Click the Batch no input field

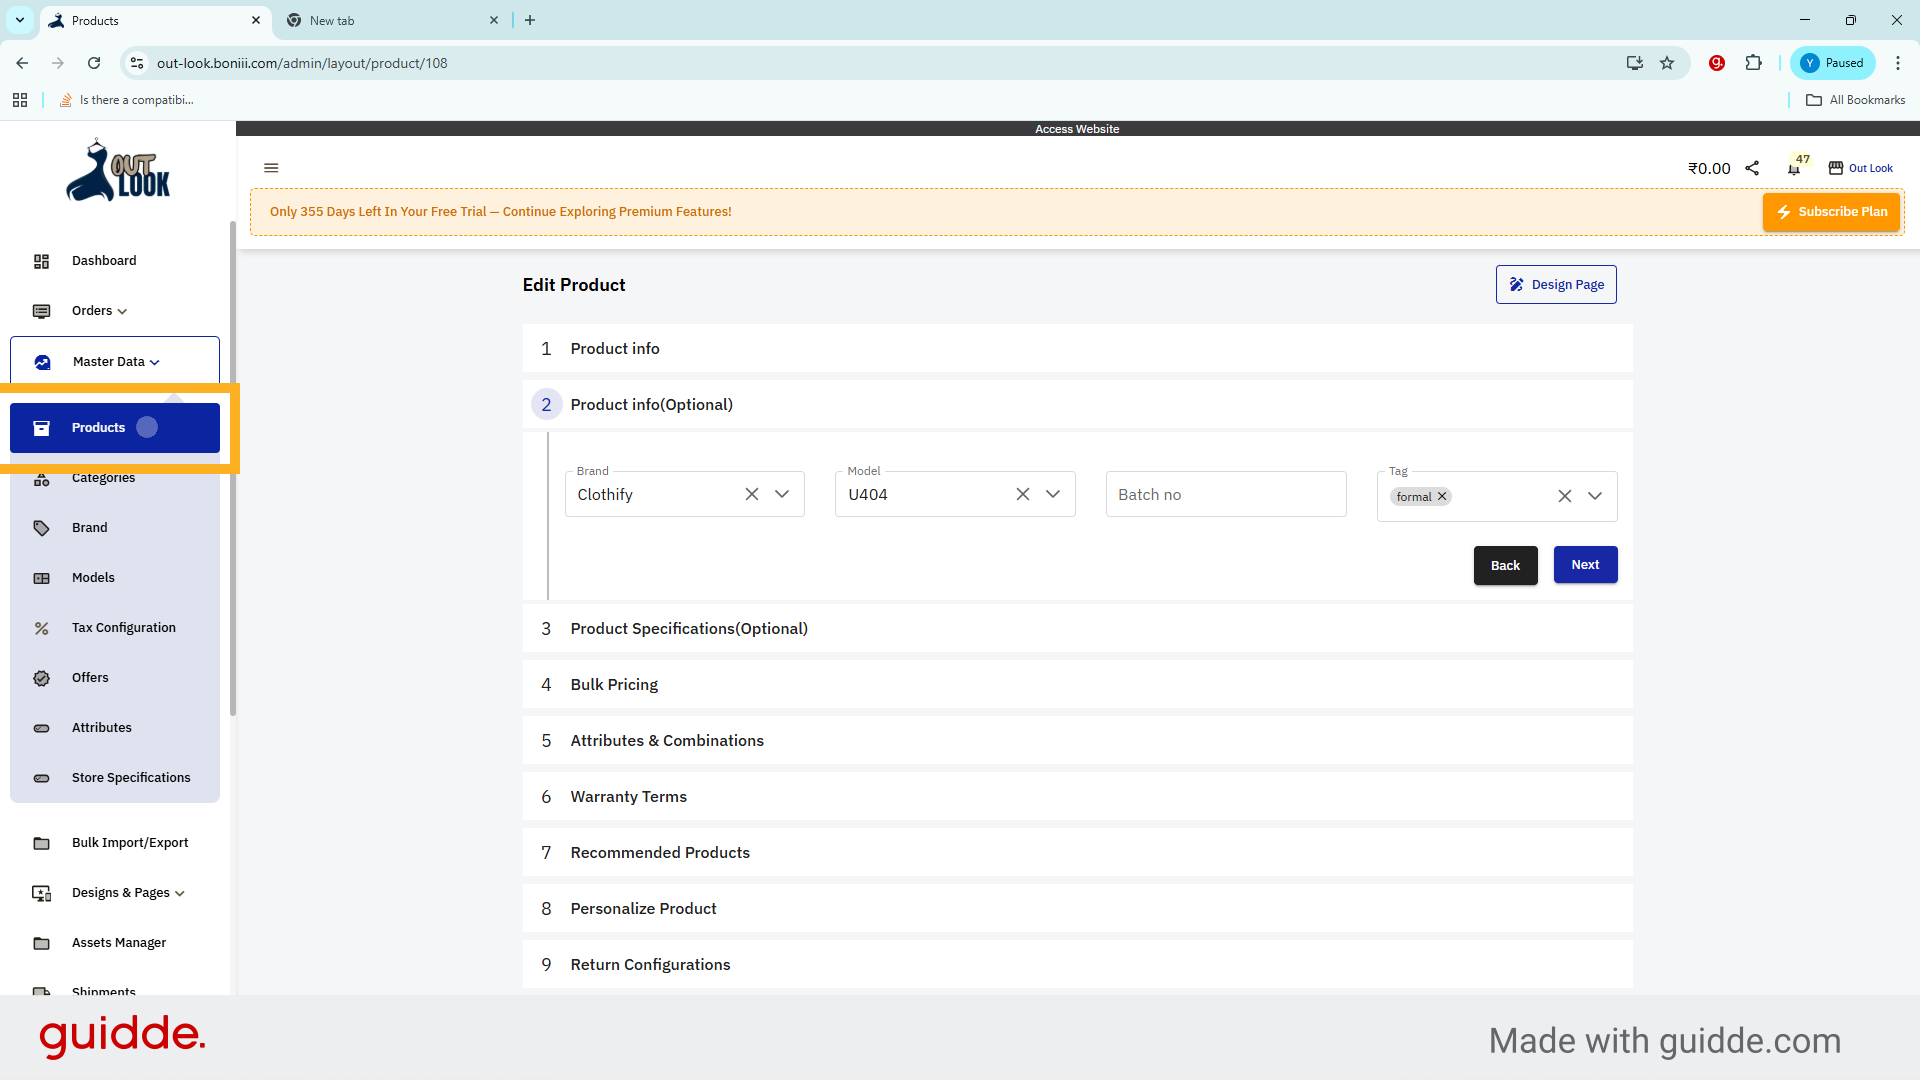pyautogui.click(x=1226, y=494)
